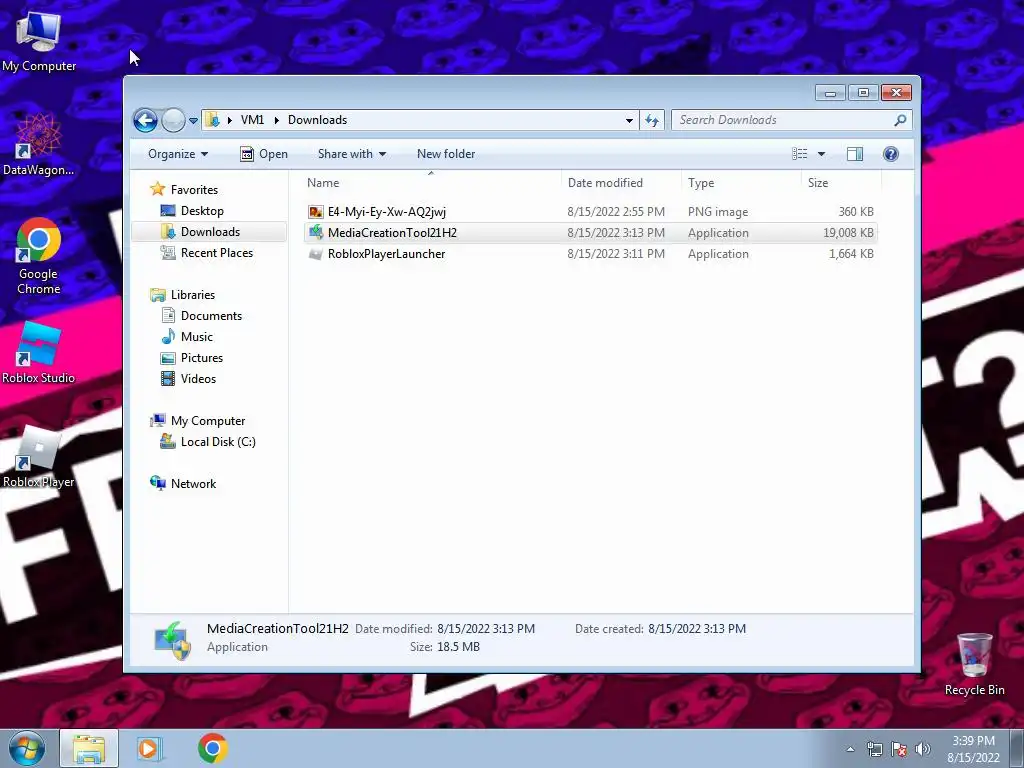The image size is (1024, 768).
Task: Click VM1 in the address breadcrumb
Action: 252,120
